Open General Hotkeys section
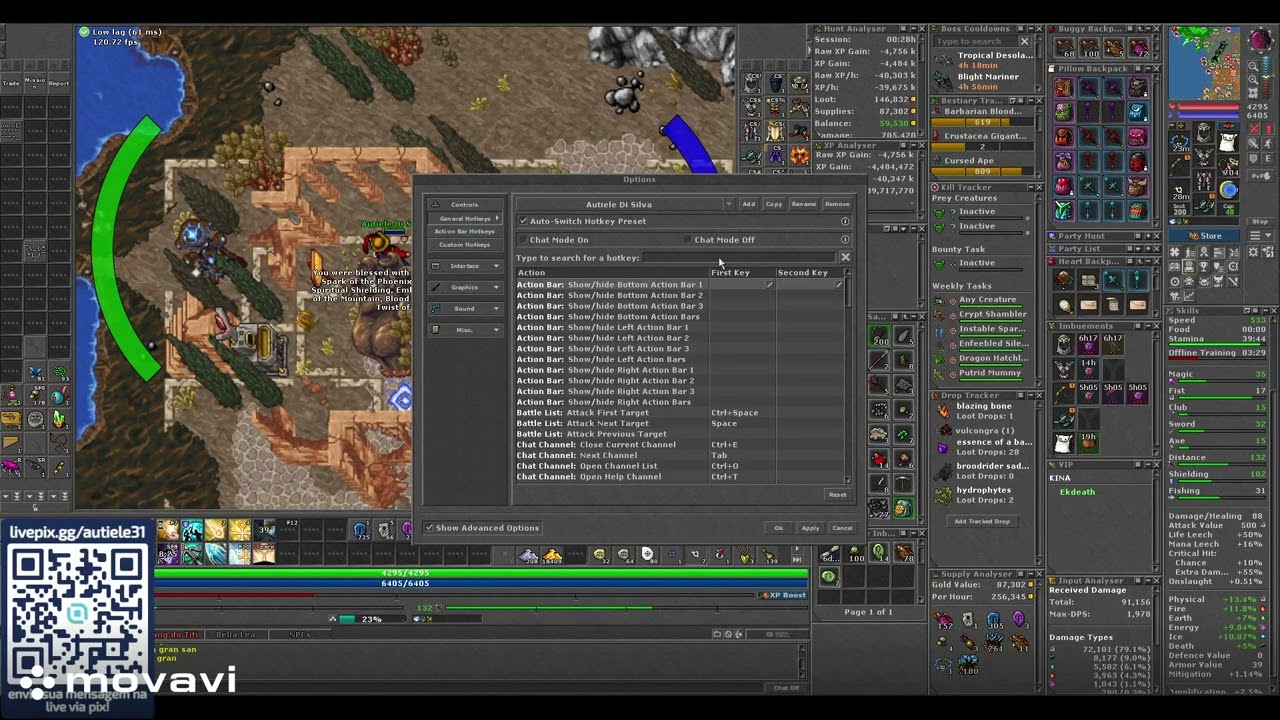The height and width of the screenshot is (720, 1280). [465, 218]
